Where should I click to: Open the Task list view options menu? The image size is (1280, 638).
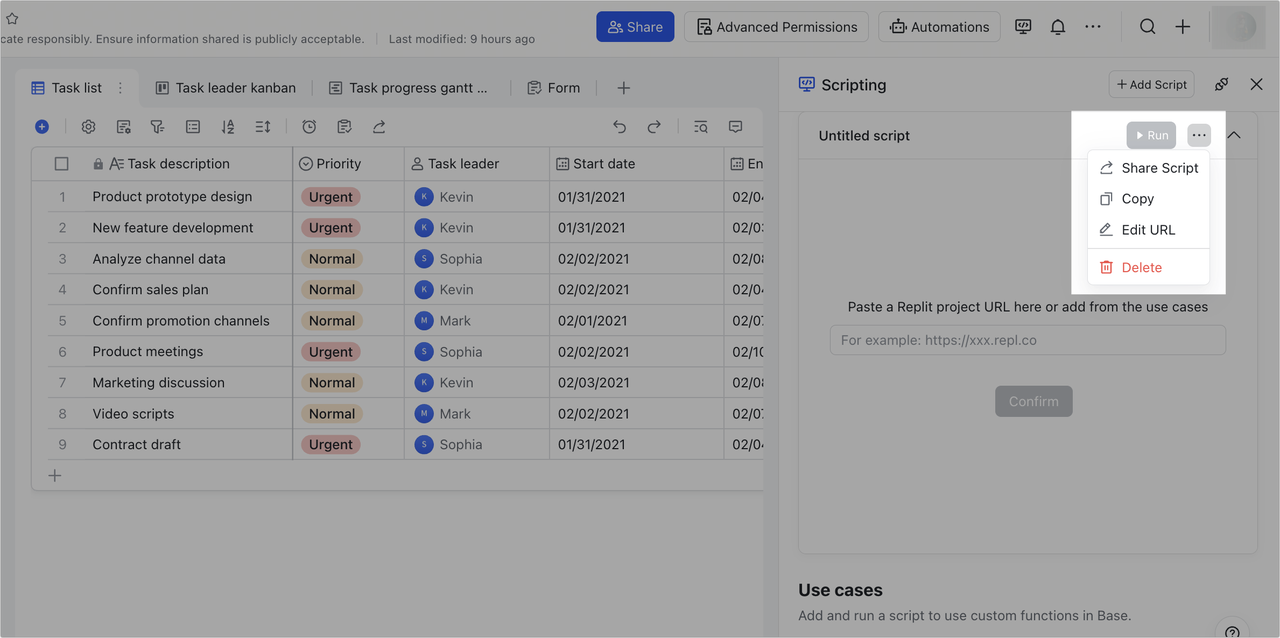[x=119, y=87]
